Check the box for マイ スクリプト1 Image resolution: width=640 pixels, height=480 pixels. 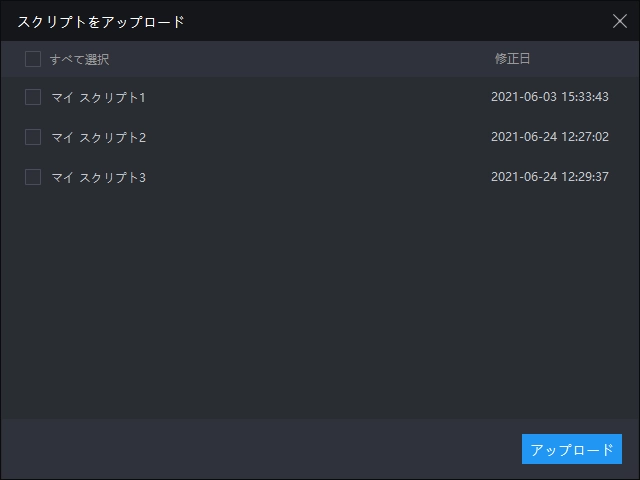[33, 97]
